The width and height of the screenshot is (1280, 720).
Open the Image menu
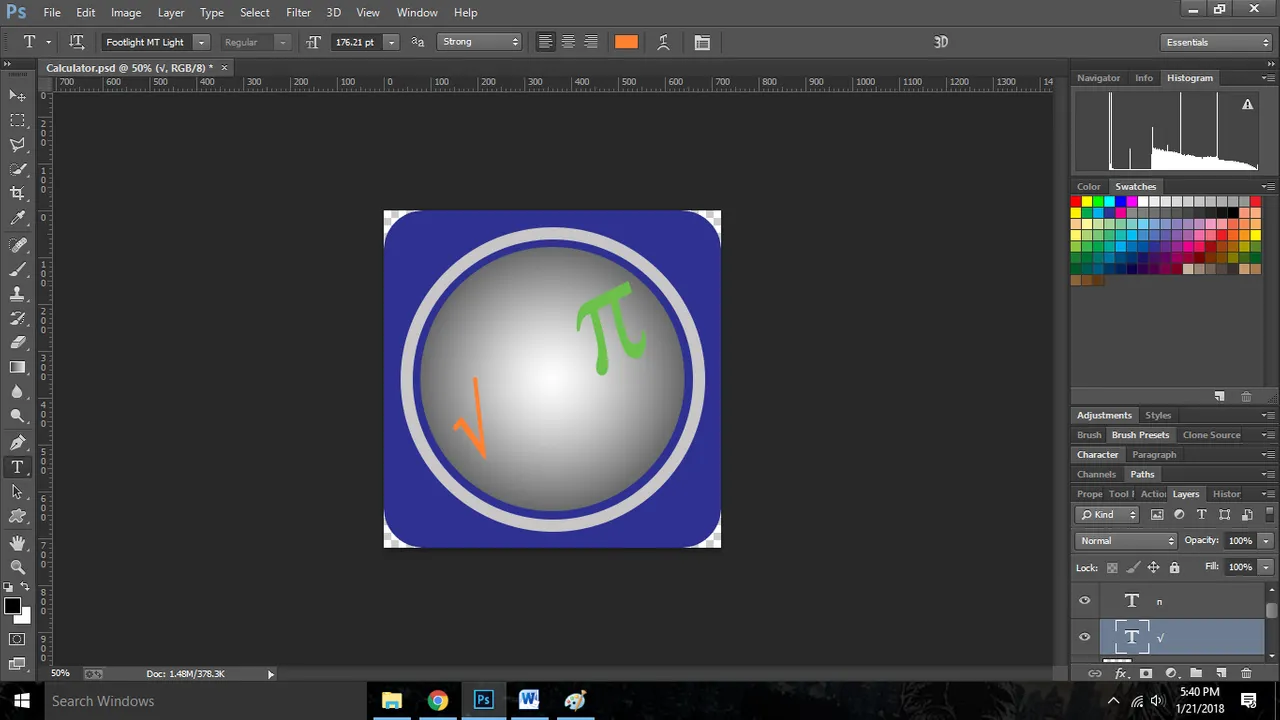point(126,12)
